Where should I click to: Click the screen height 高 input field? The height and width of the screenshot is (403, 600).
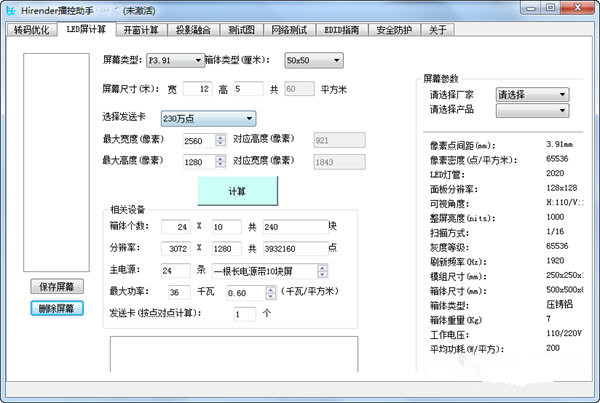tap(248, 89)
